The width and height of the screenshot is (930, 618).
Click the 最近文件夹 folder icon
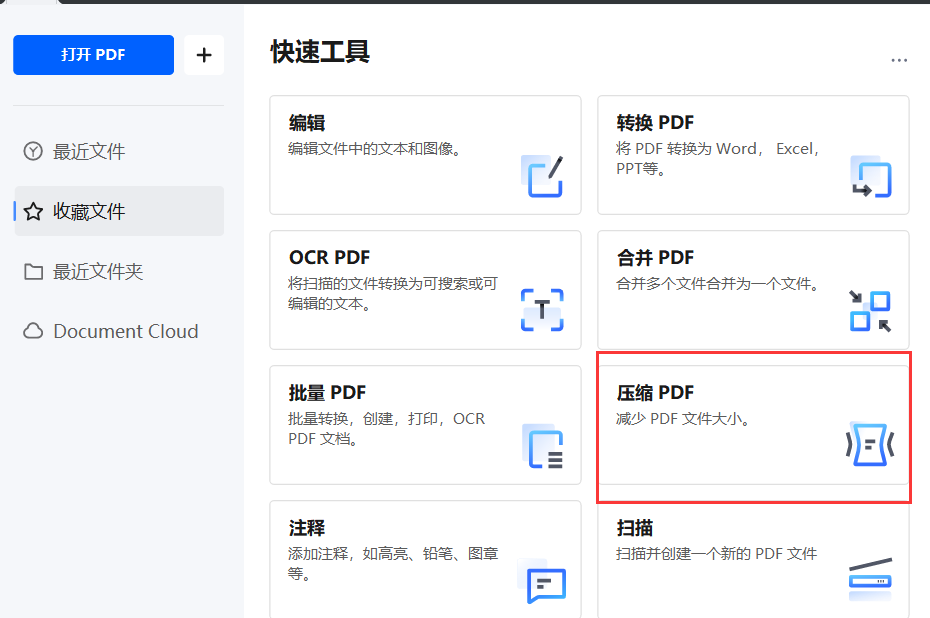33,271
